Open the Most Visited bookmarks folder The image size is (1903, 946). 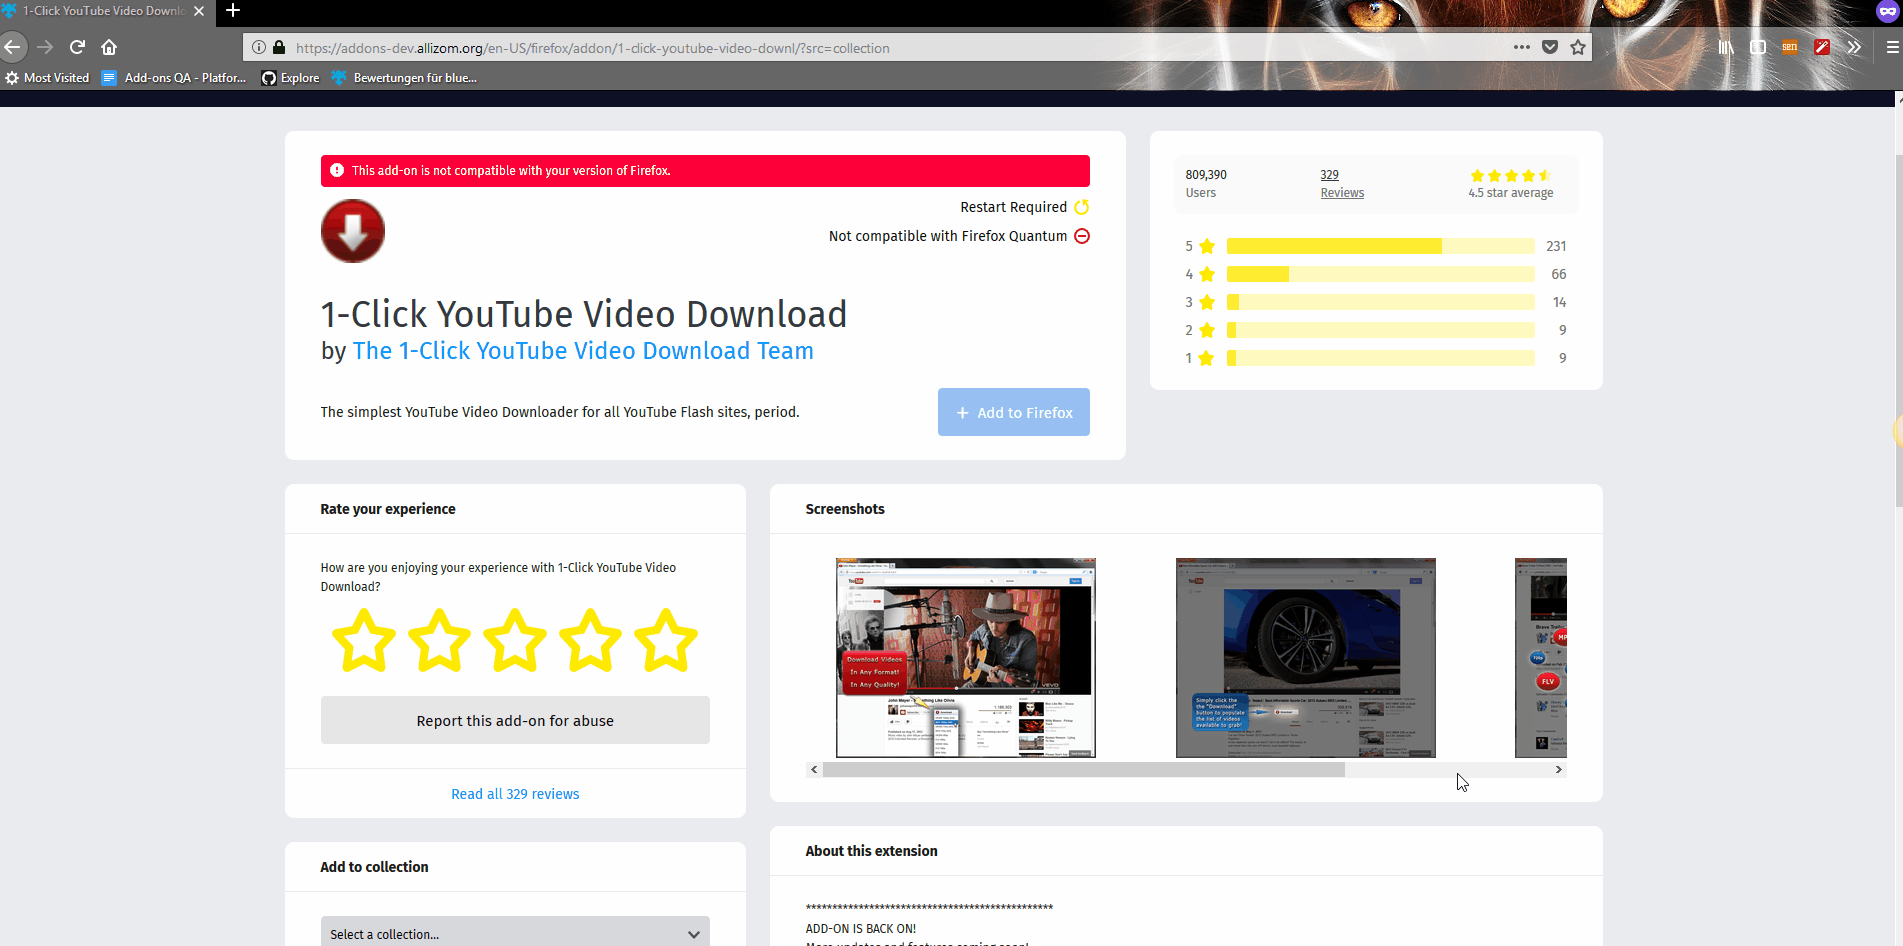[47, 78]
